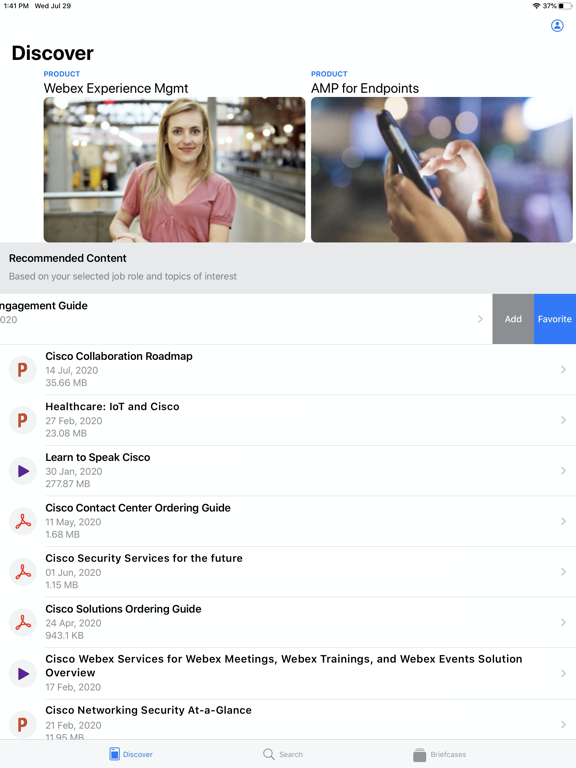
Task: Open the user profile icon
Action: (x=557, y=25)
